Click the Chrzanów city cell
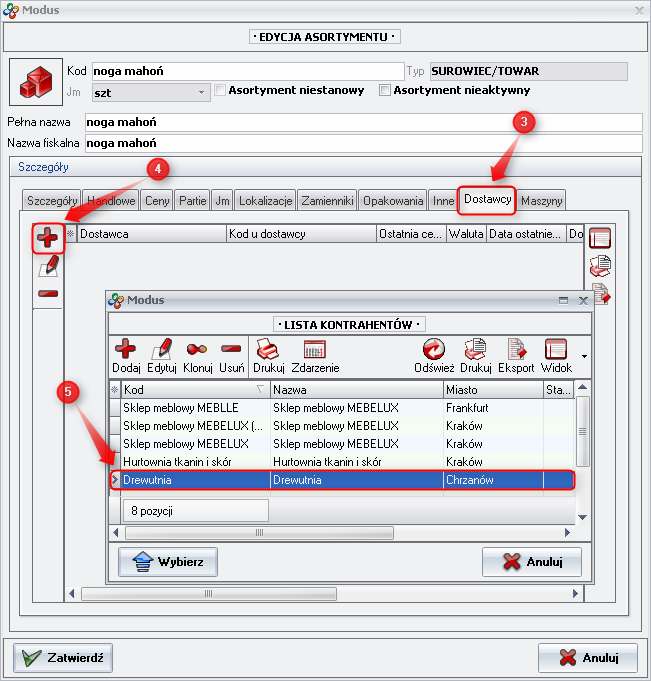Viewport: 651px width, 681px height. click(x=493, y=480)
